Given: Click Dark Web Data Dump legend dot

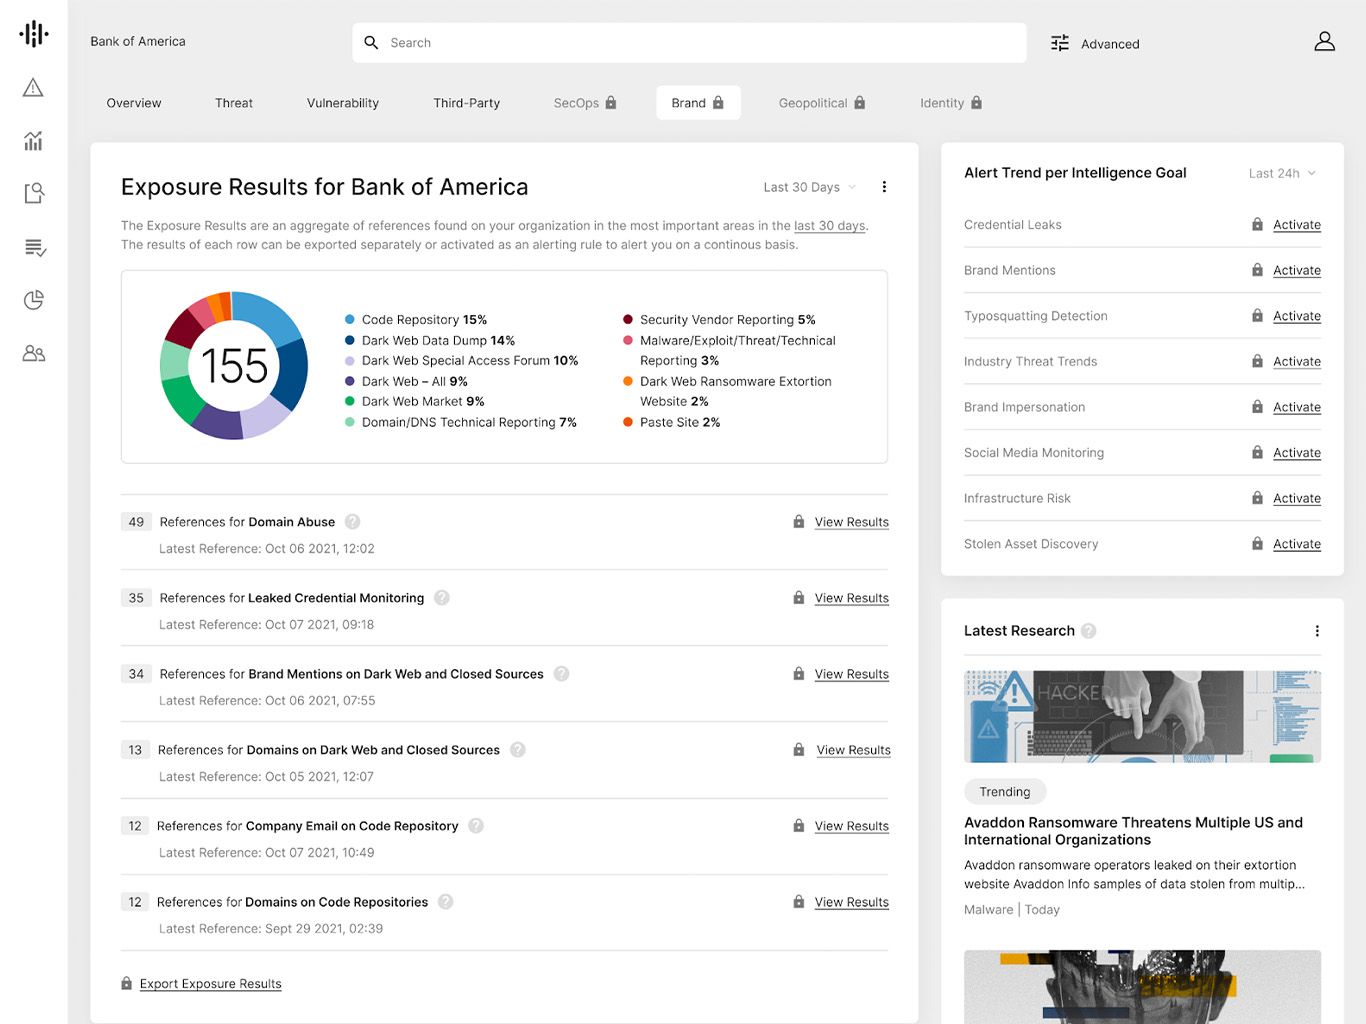Looking at the screenshot, I should point(350,340).
